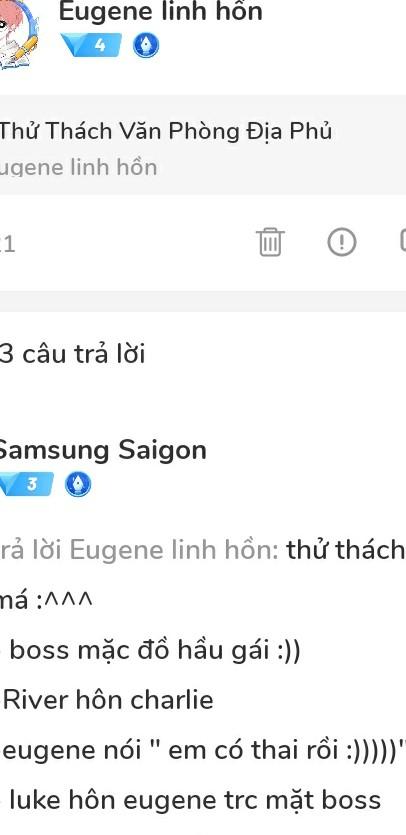Open the Thử Thách Văn Phòng Địa Phủ card

pyautogui.click(x=203, y=145)
